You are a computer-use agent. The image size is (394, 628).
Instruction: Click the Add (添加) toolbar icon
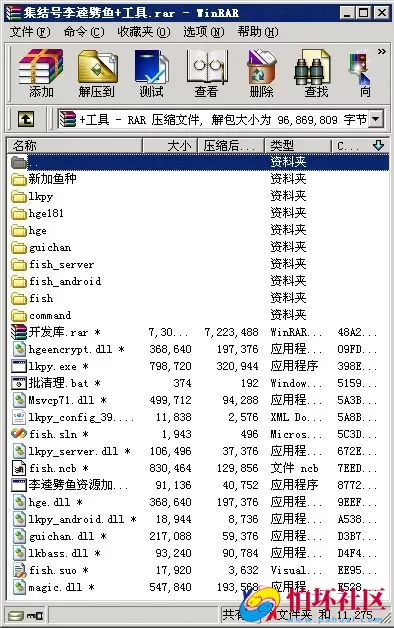pos(41,73)
